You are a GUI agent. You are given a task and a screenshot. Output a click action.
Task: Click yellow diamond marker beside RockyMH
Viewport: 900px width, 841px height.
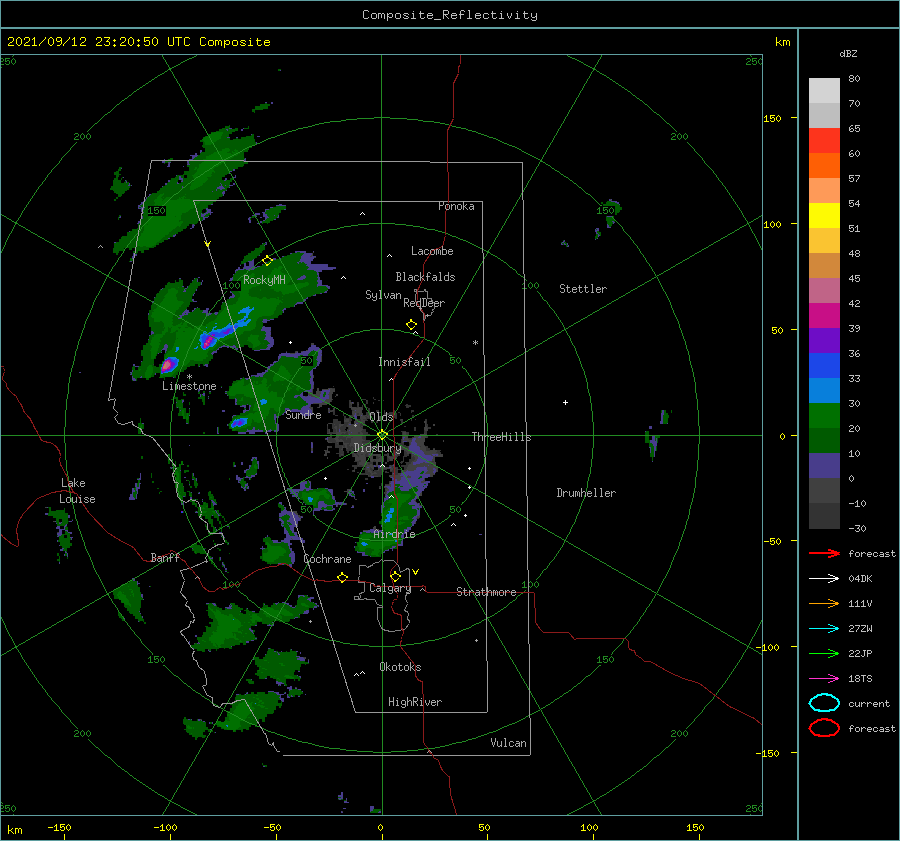coord(267,261)
